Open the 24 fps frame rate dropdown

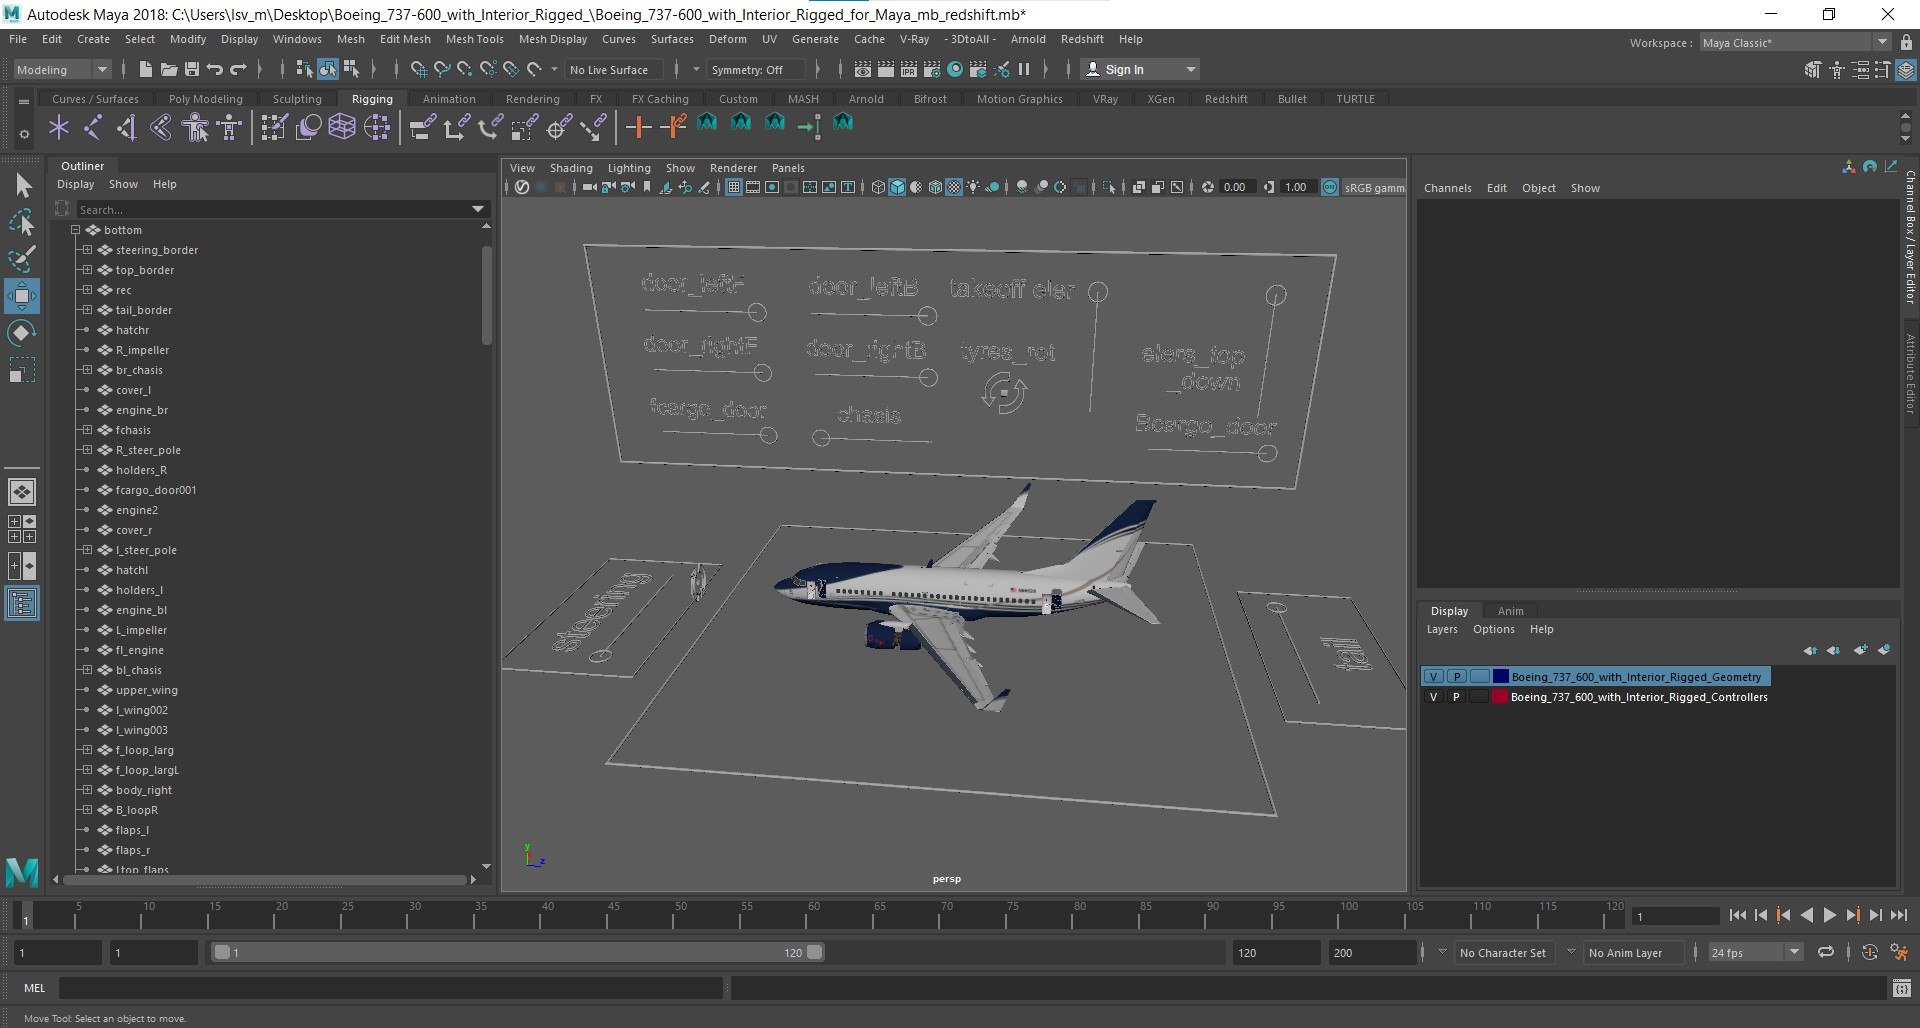coord(1755,952)
